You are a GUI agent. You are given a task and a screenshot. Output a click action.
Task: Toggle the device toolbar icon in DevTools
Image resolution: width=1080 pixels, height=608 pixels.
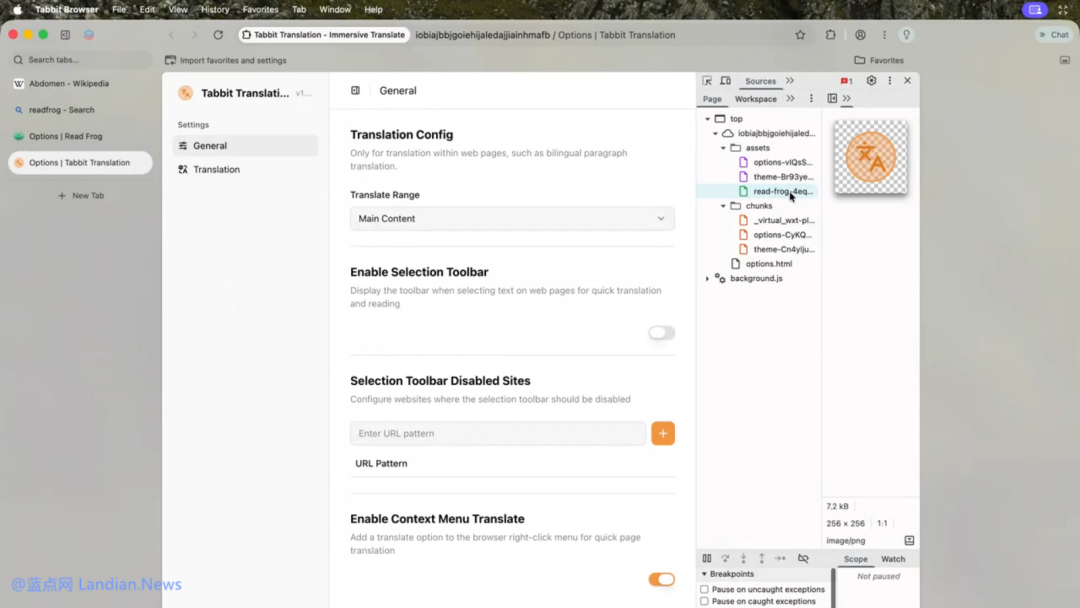pos(725,81)
